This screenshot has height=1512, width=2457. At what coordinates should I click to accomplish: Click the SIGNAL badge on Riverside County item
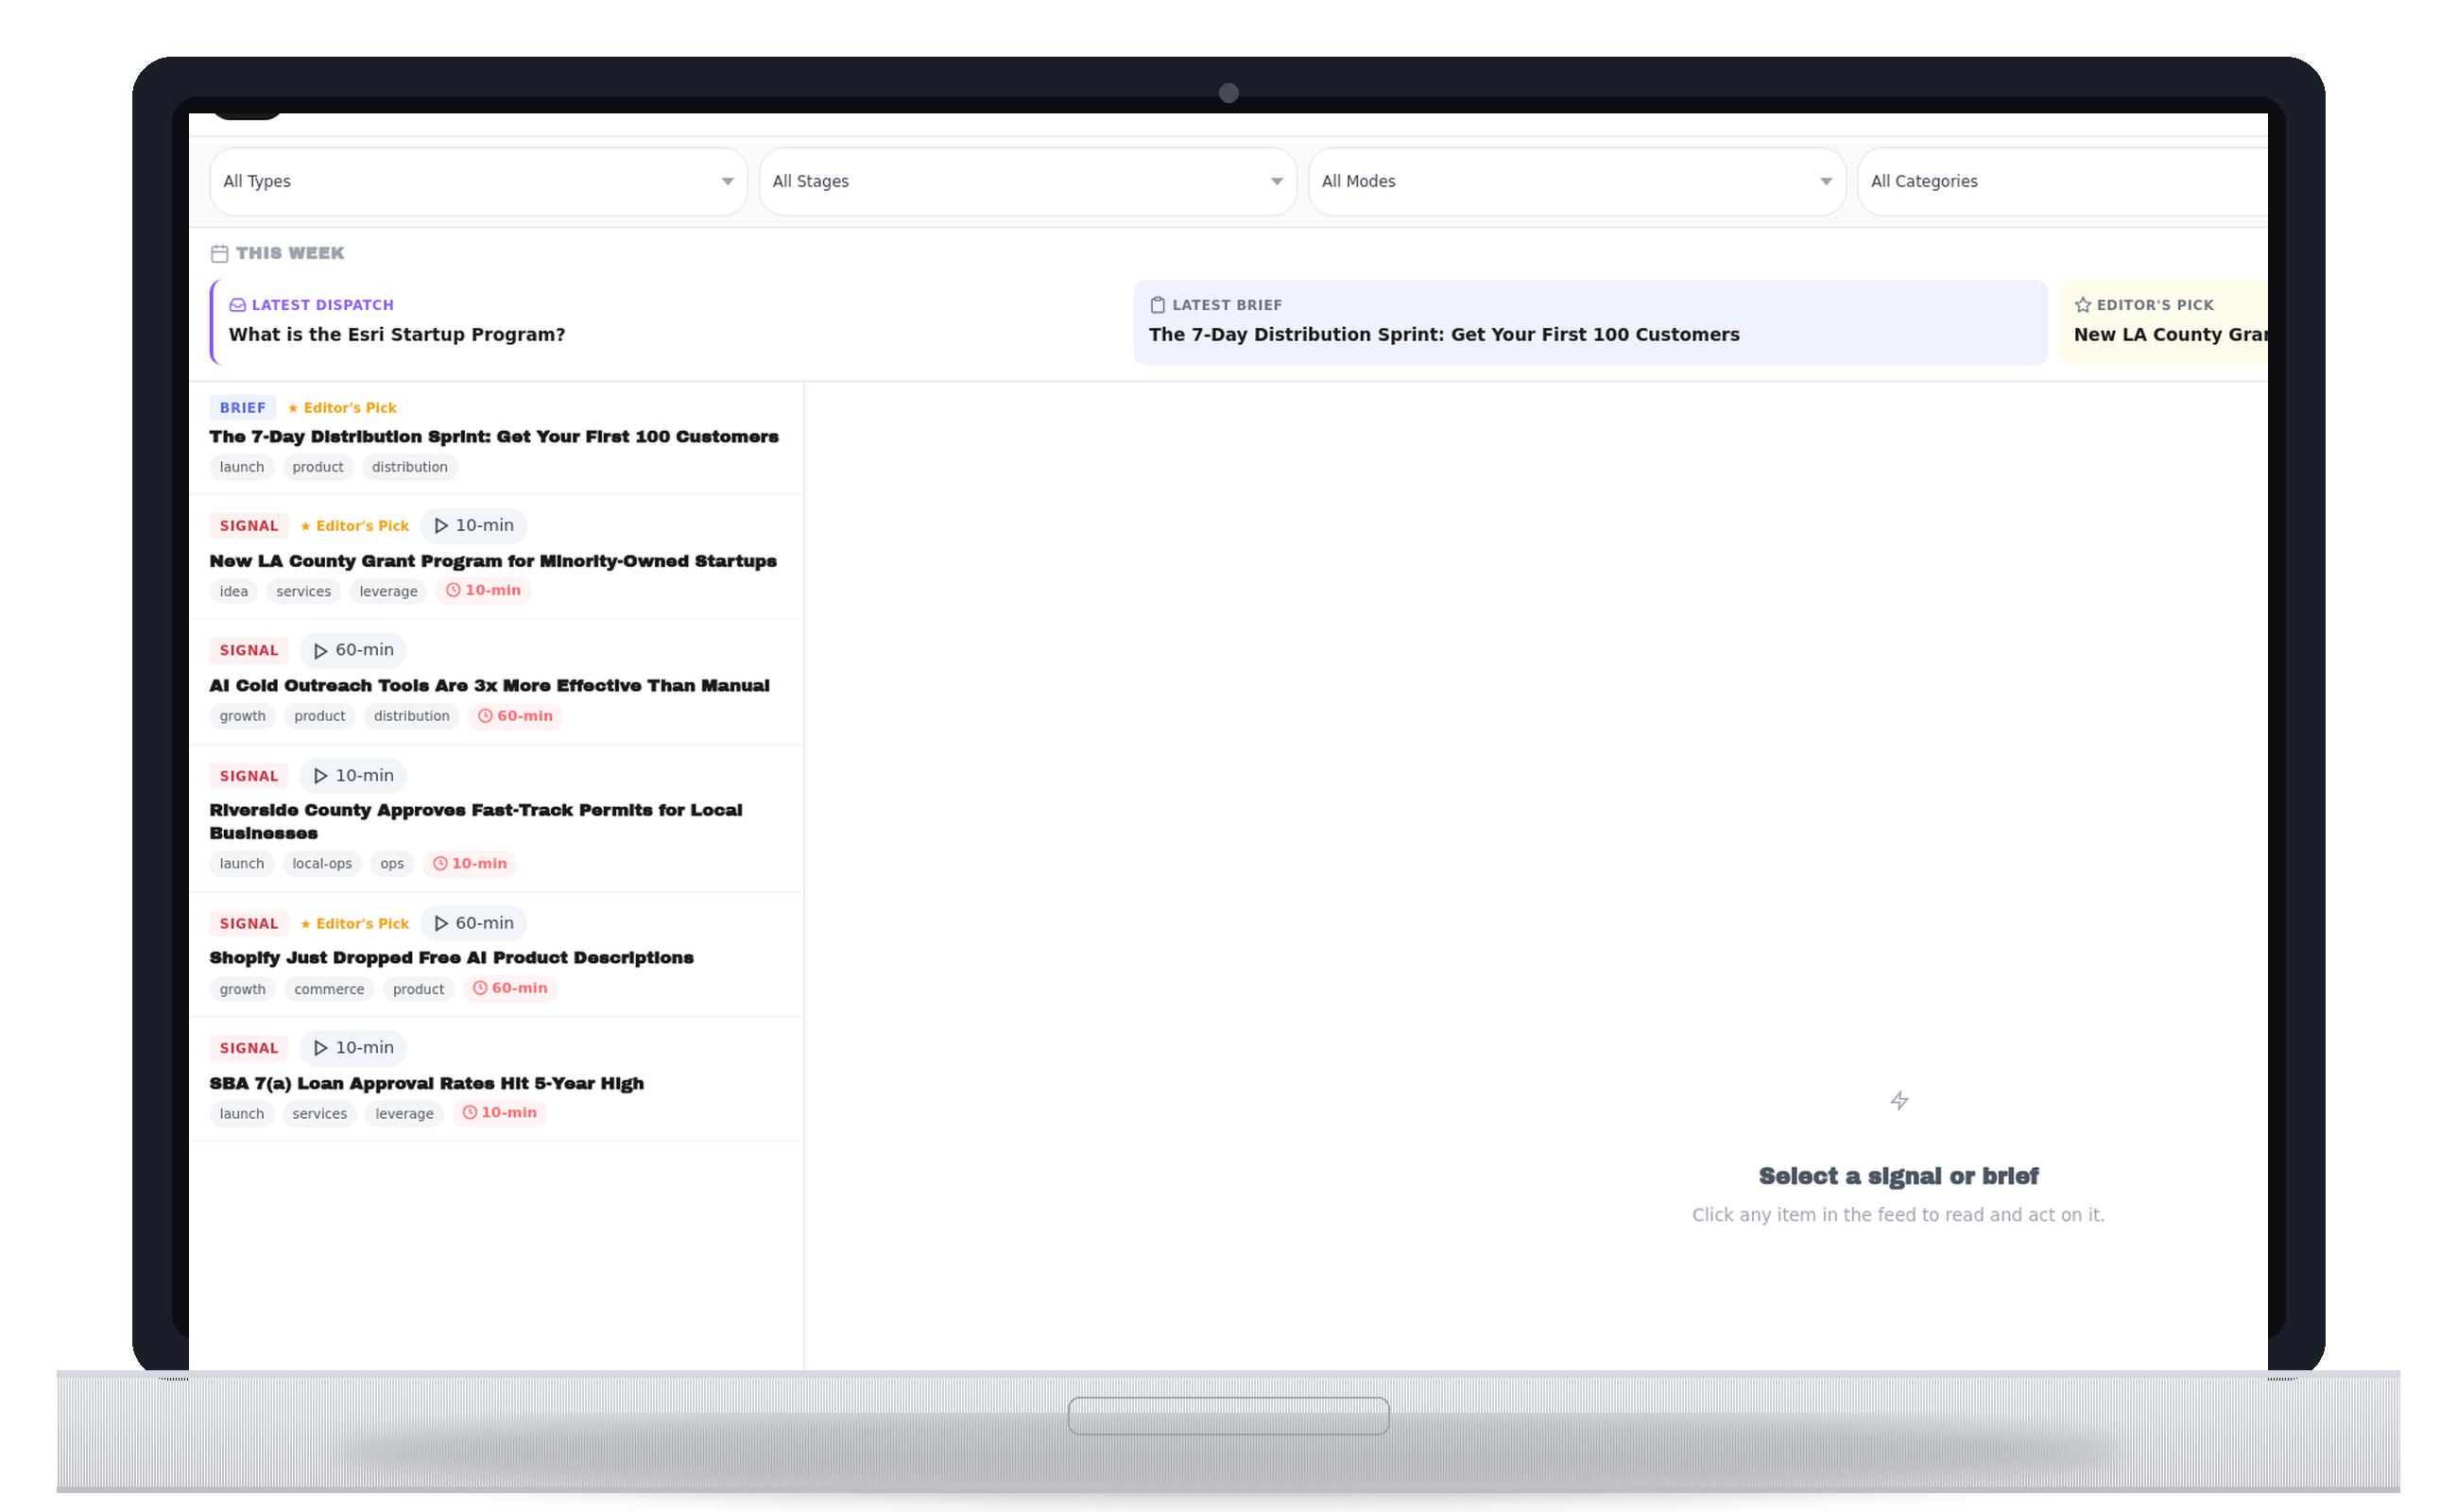[x=249, y=776]
